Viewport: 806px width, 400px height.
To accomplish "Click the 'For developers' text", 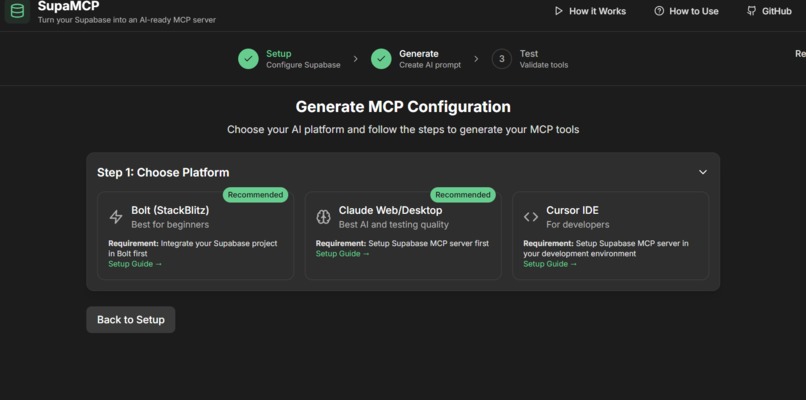I will click(578, 225).
